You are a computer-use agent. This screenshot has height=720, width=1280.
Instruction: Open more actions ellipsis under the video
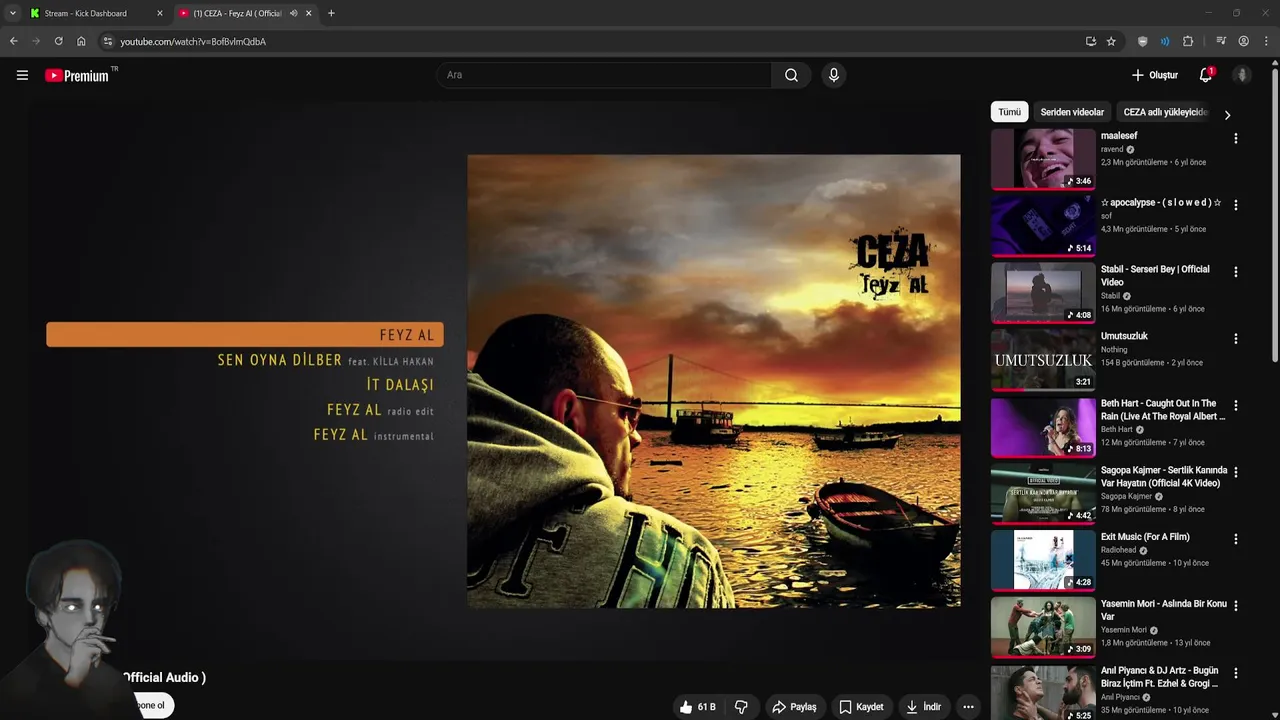pos(968,707)
